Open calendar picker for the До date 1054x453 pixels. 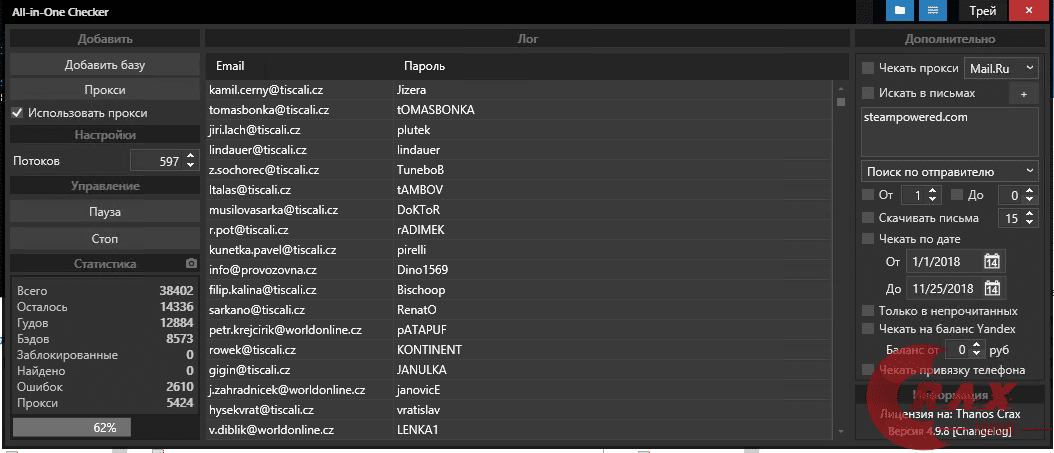tap(992, 289)
